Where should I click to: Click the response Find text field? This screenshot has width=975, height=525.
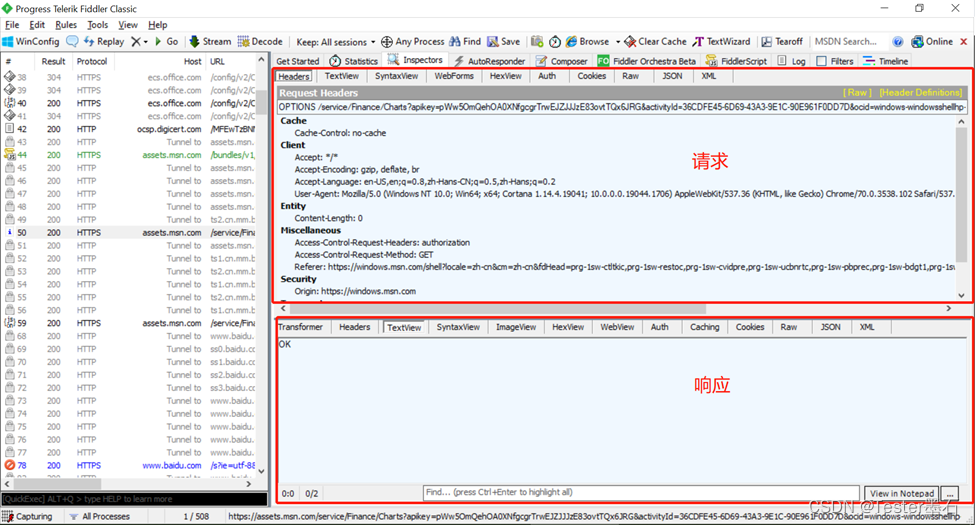pyautogui.click(x=641, y=493)
